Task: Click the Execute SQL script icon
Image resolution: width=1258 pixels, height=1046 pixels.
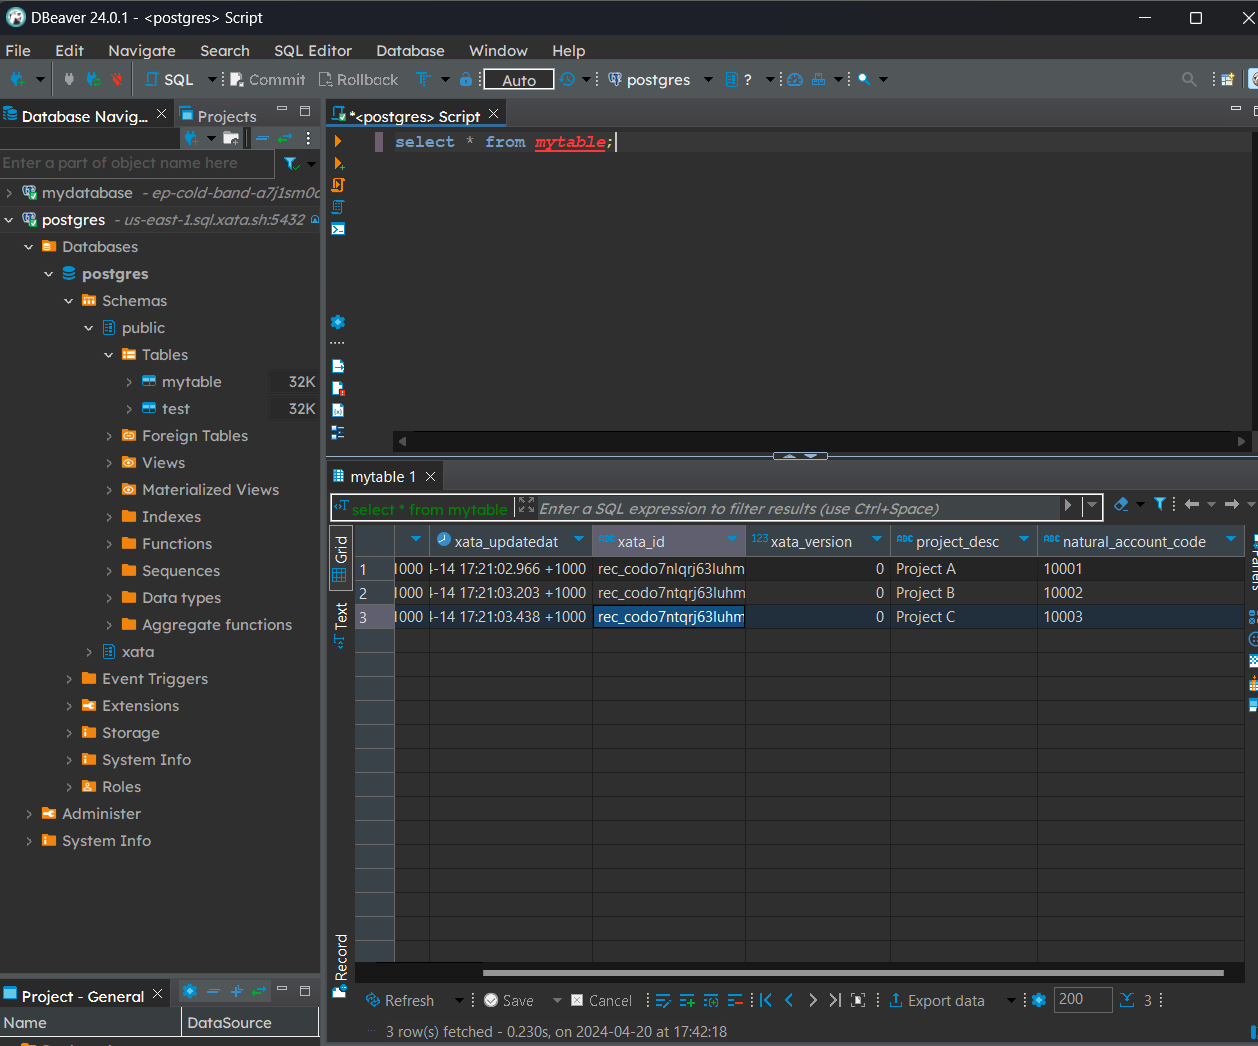Action: [338, 185]
